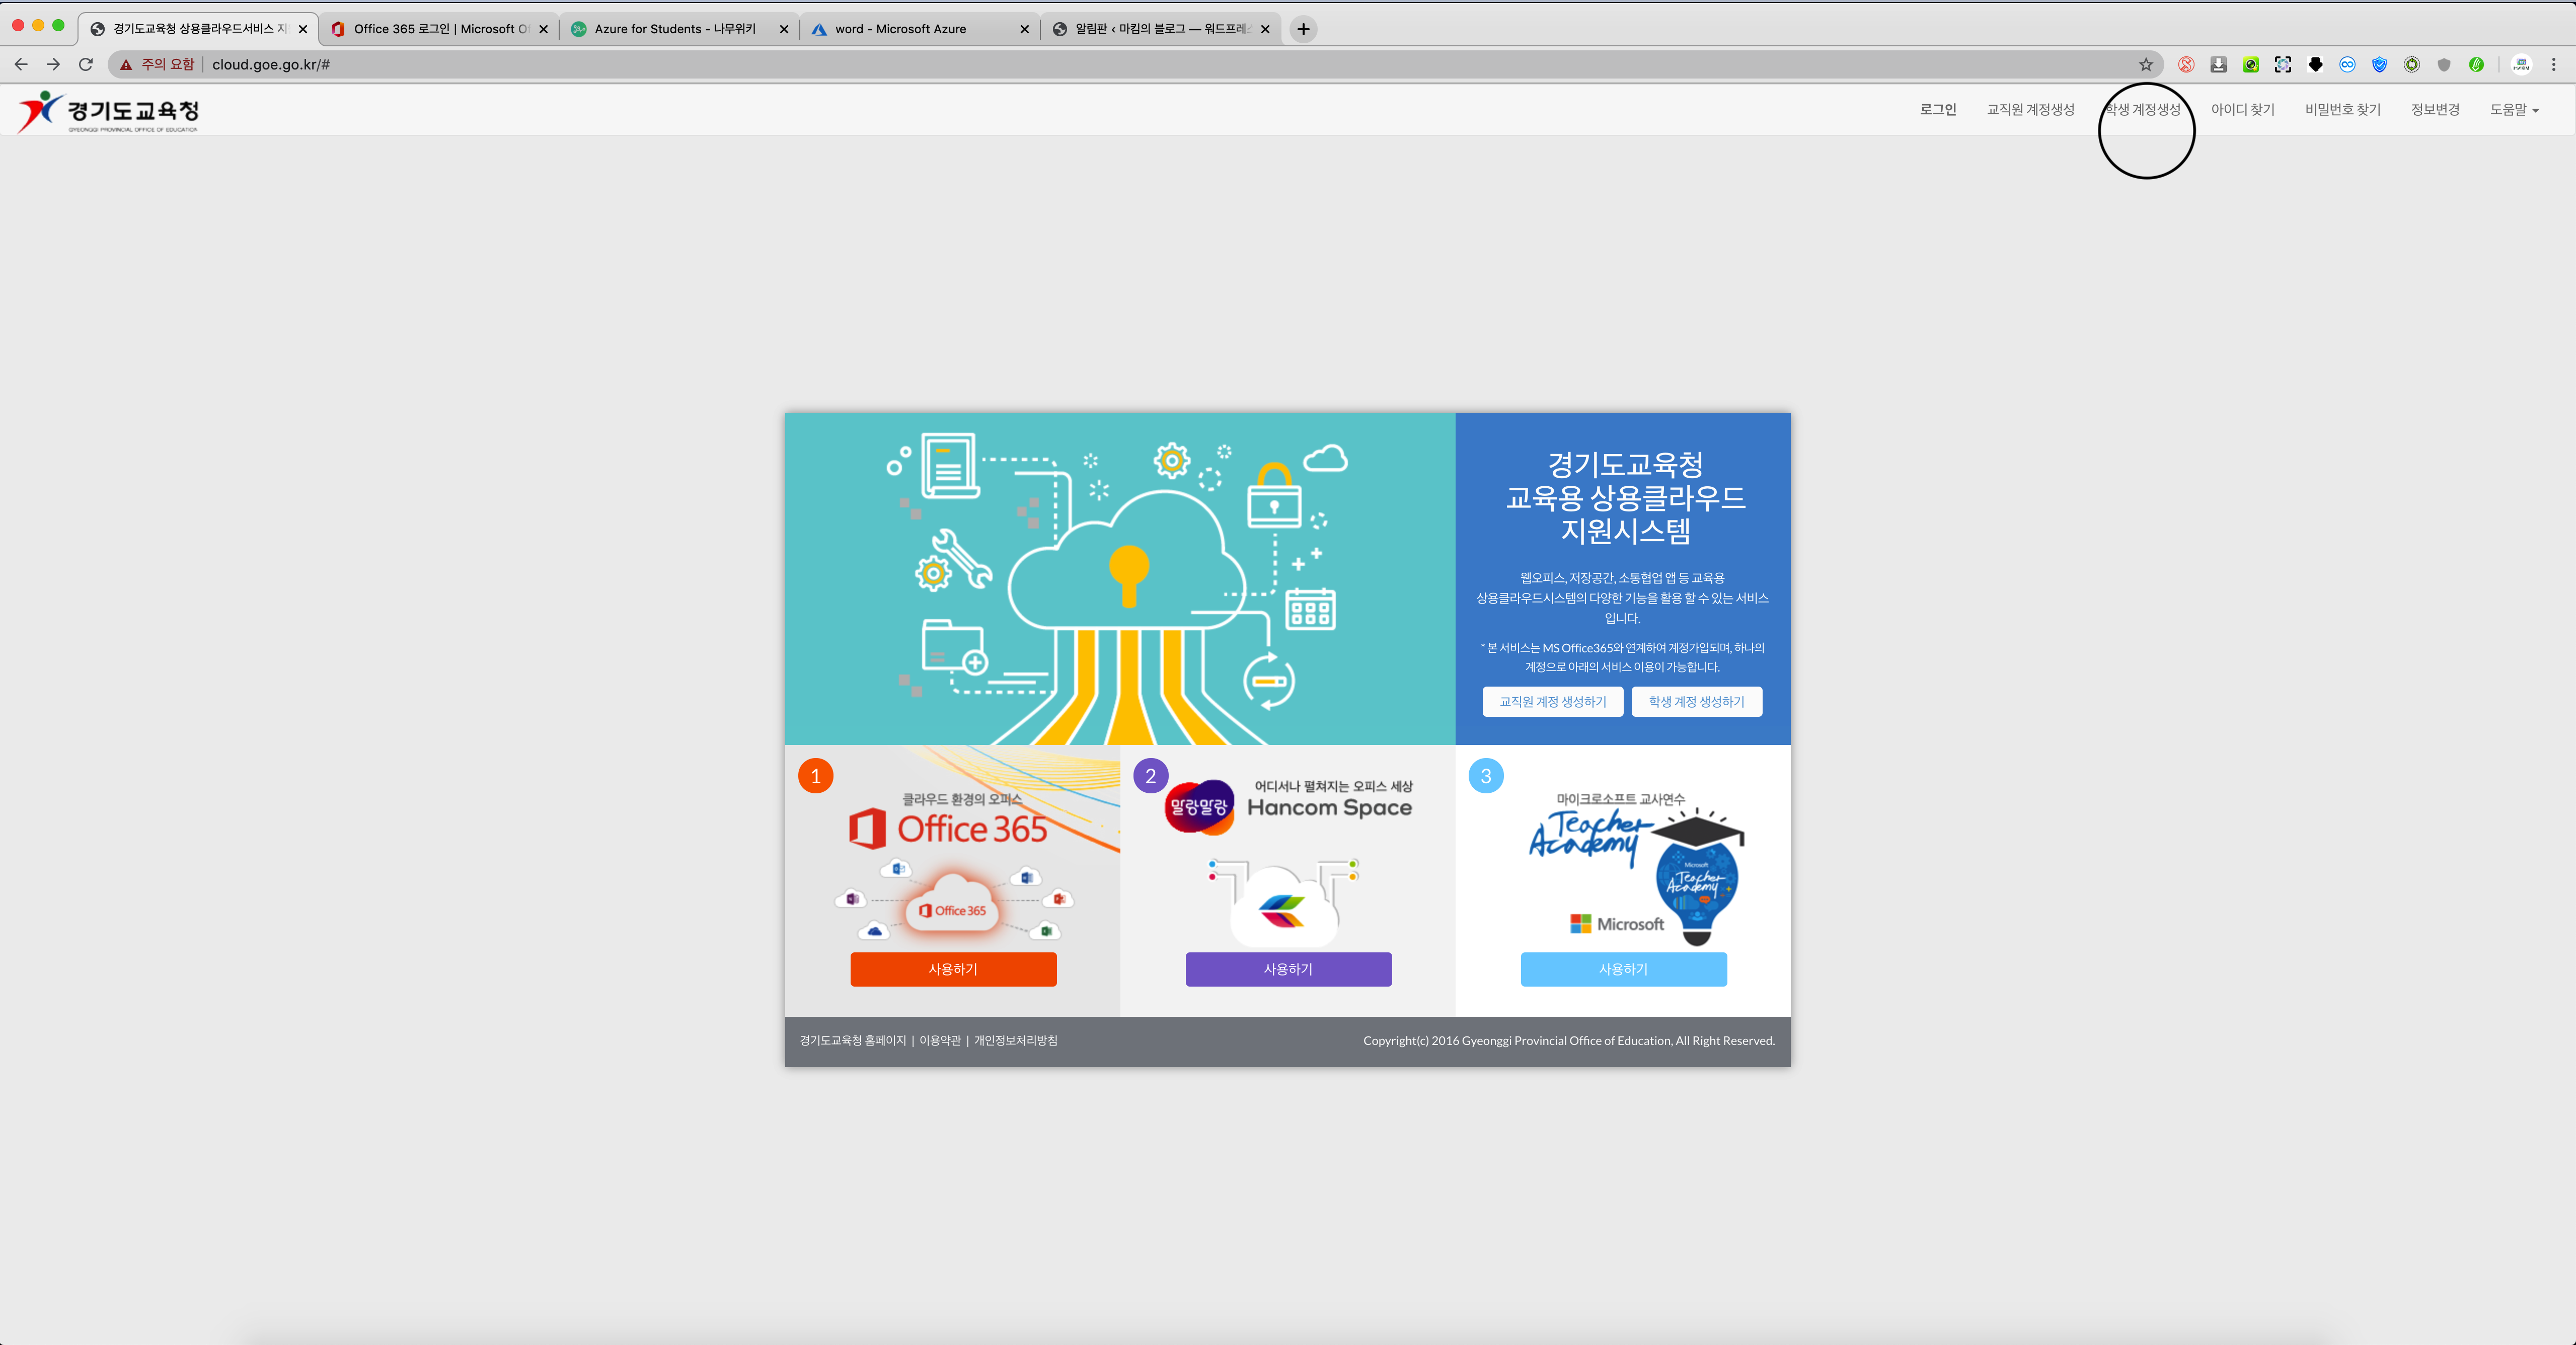Open the 로그인 navigation item

click(x=1937, y=110)
